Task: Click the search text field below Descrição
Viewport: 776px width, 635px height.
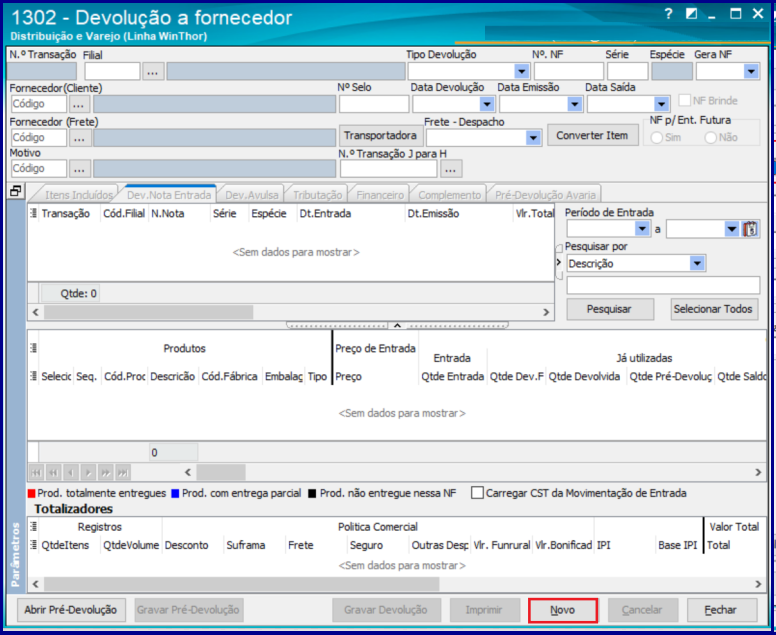Action: (663, 286)
